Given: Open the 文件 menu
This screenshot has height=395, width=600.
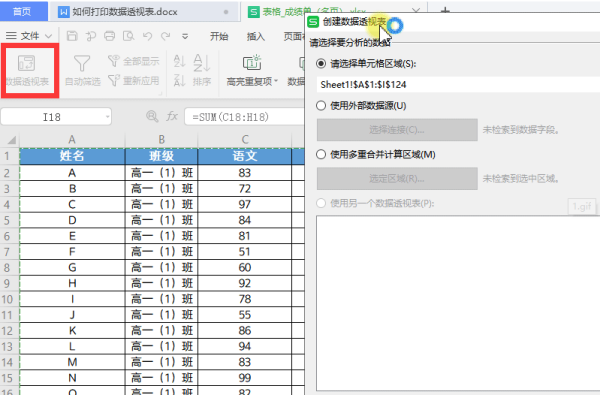Looking at the screenshot, I should click(29, 36).
